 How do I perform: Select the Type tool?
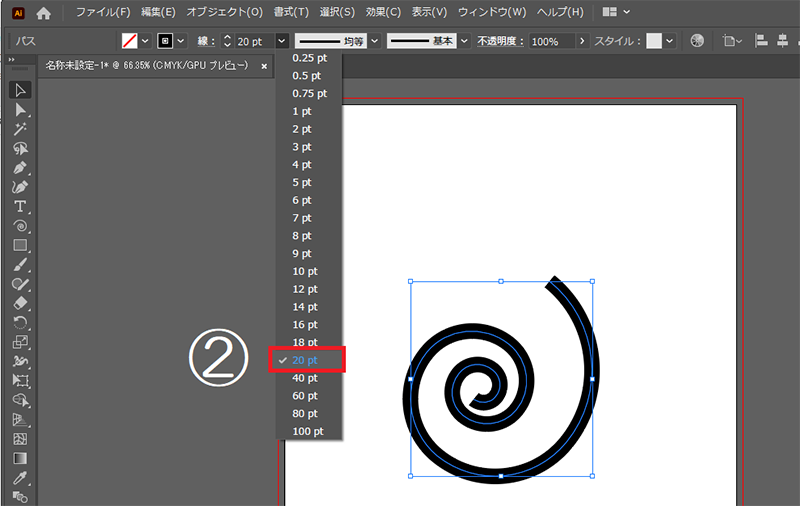pyautogui.click(x=20, y=206)
